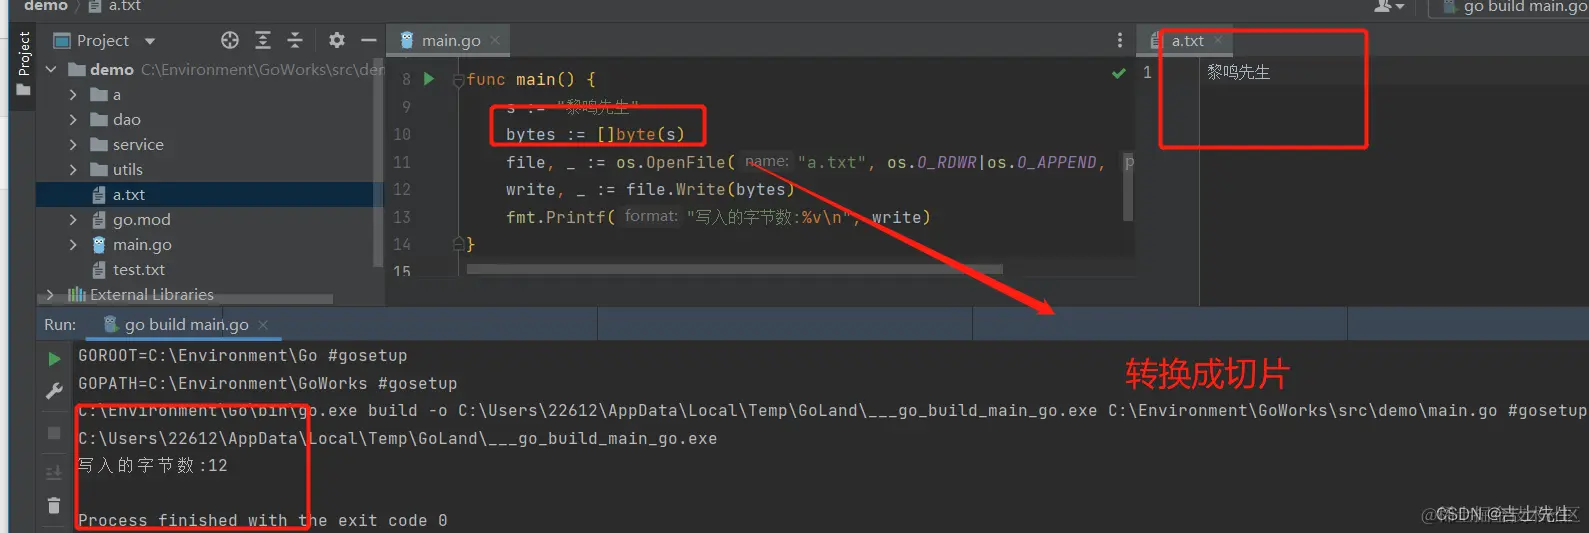Click the line 黎鸣先生 in a.txt editor
Image resolution: width=1589 pixels, height=533 pixels.
pos(1238,72)
